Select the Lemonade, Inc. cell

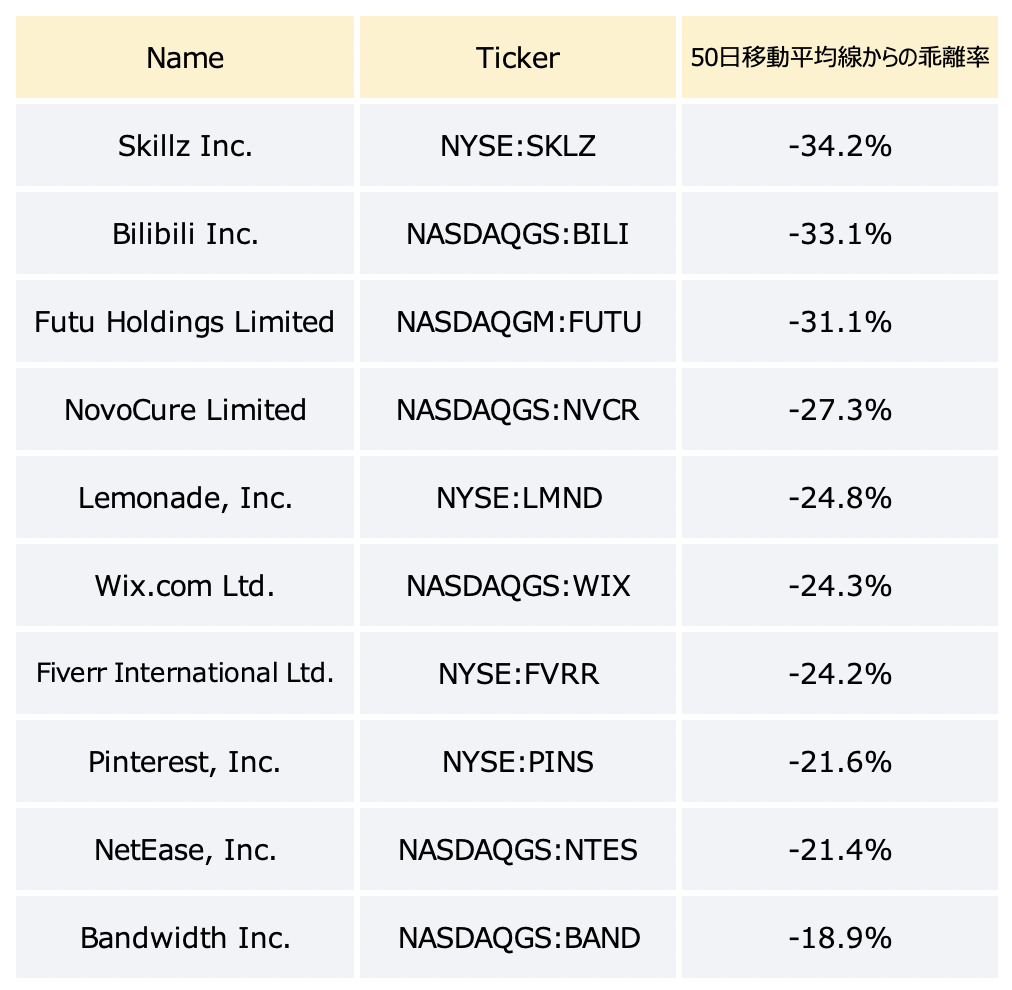(x=185, y=497)
